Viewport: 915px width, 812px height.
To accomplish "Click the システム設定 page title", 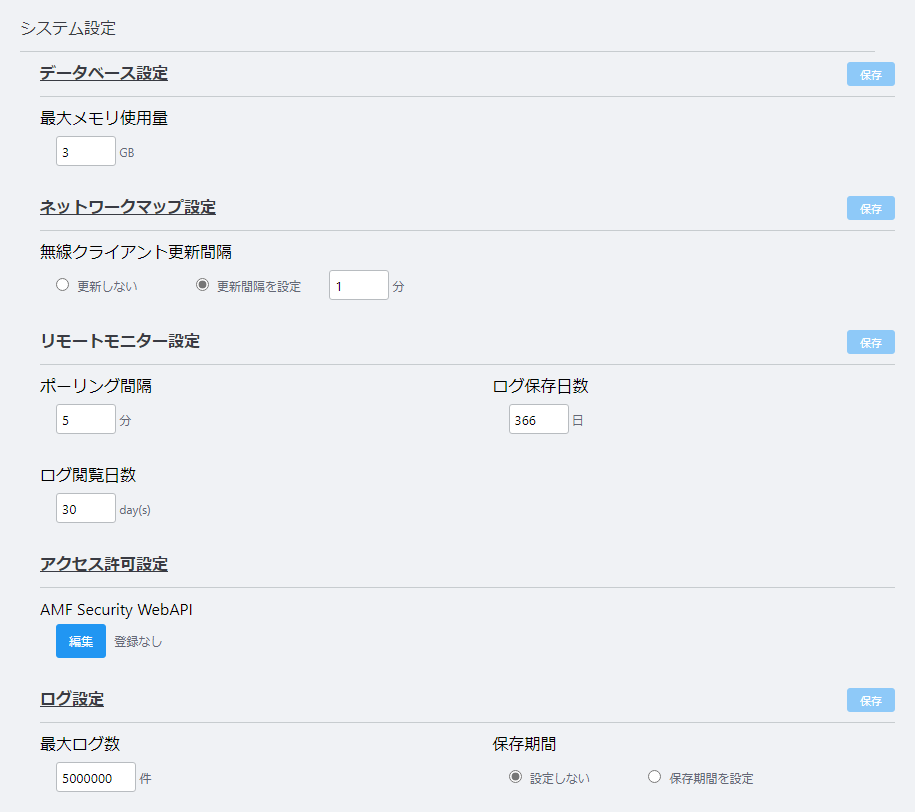I will 68,28.
